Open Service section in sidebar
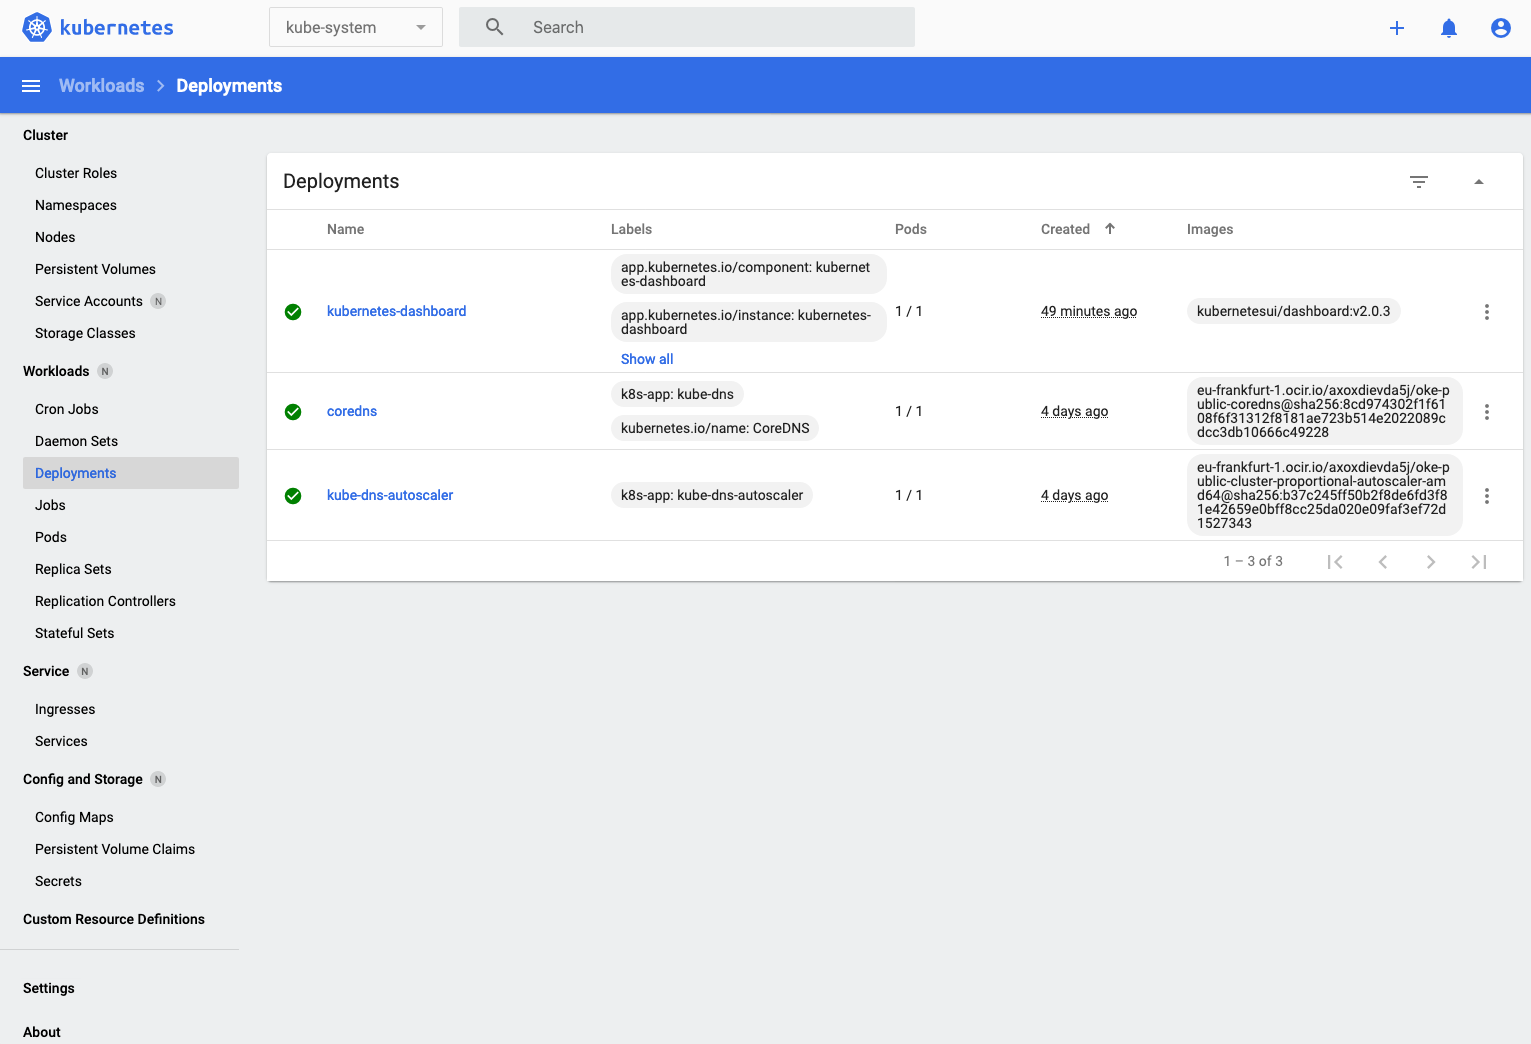Image resolution: width=1531 pixels, height=1044 pixels. [46, 671]
